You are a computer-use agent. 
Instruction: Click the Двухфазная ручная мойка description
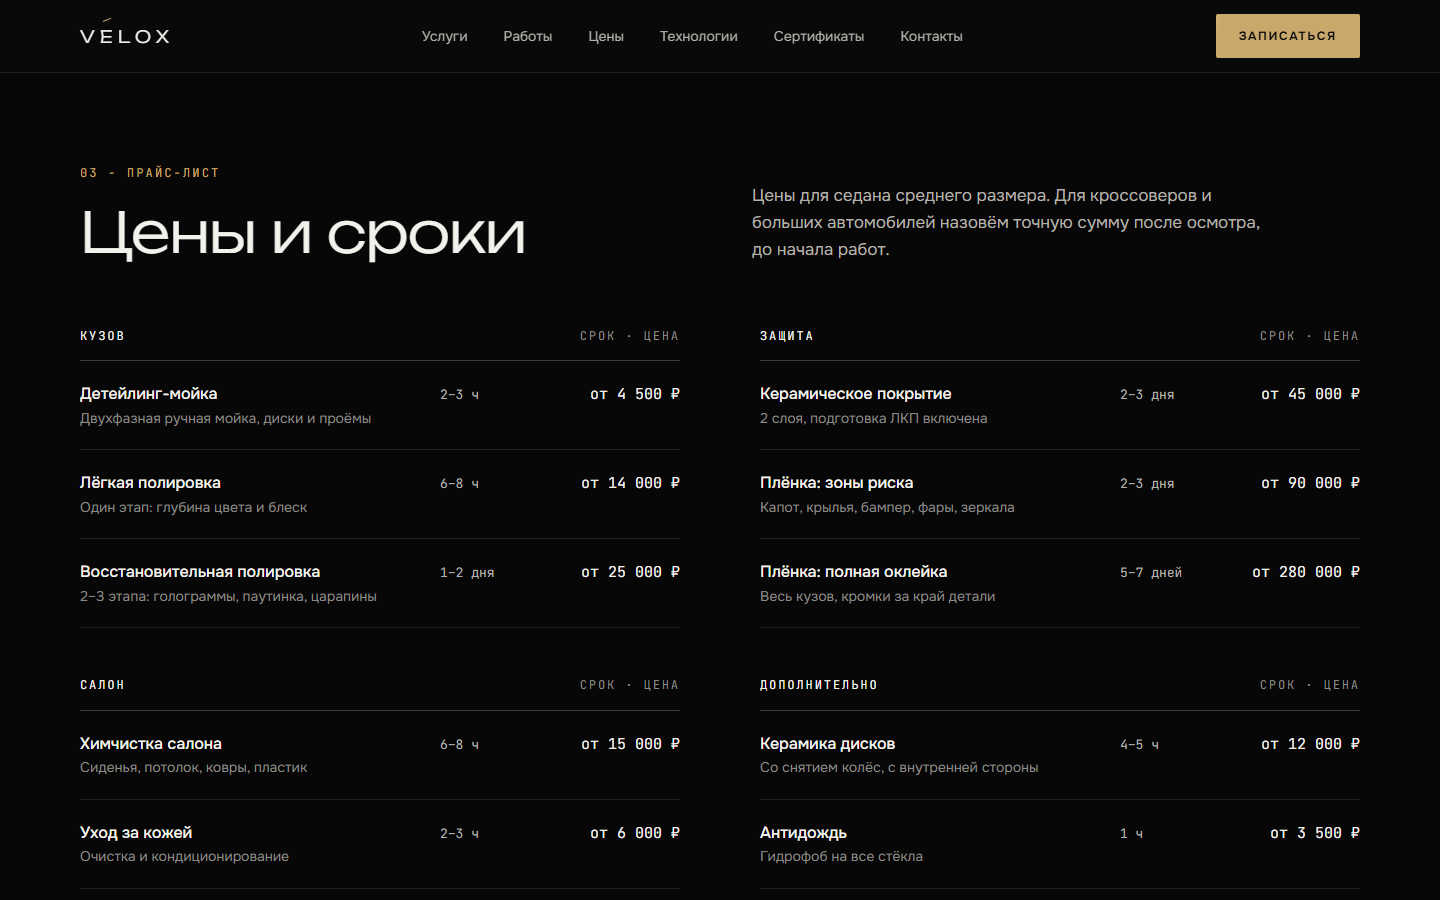coord(226,419)
